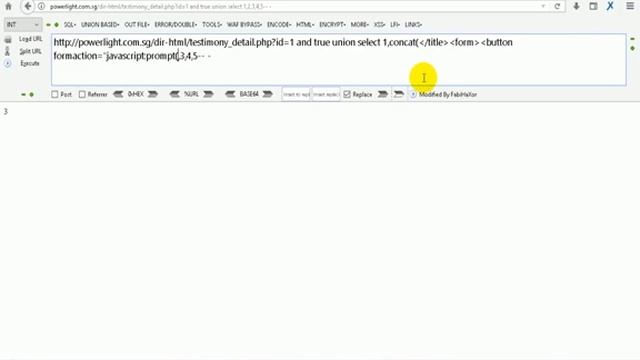The height and width of the screenshot is (360, 640).
Task: Click the Load URL icon
Action: [8, 40]
